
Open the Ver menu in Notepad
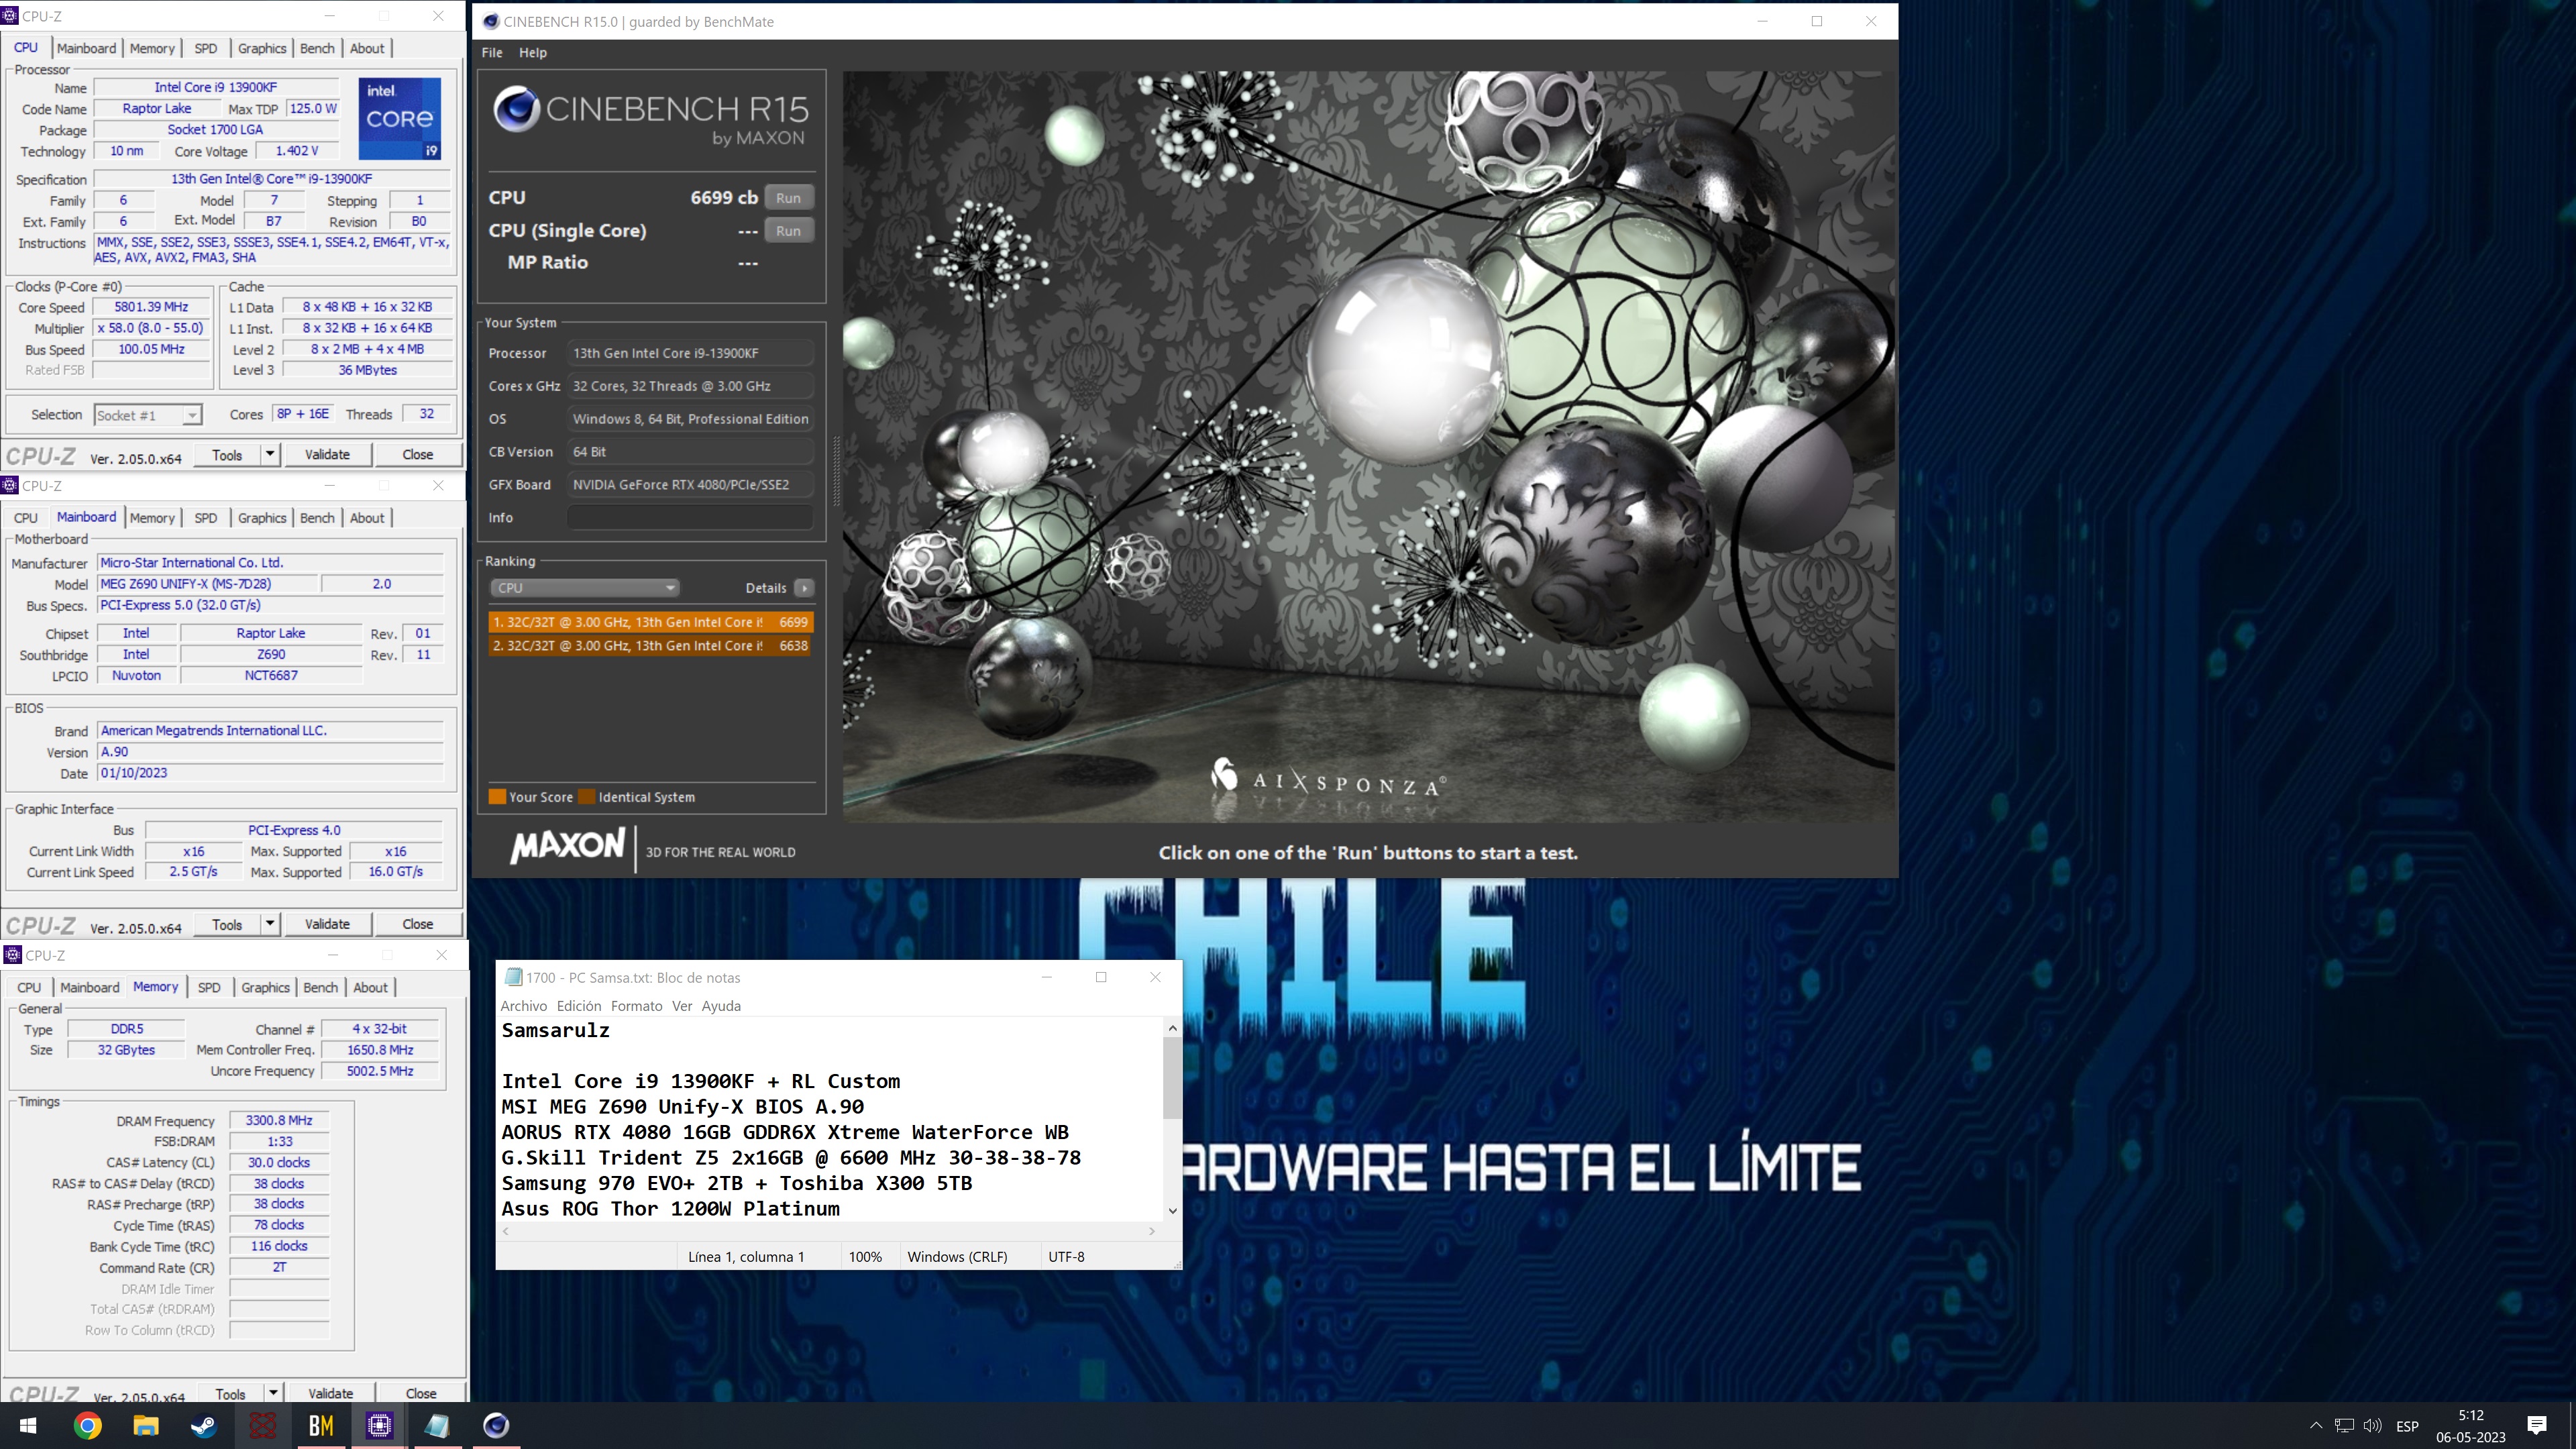coord(682,1006)
